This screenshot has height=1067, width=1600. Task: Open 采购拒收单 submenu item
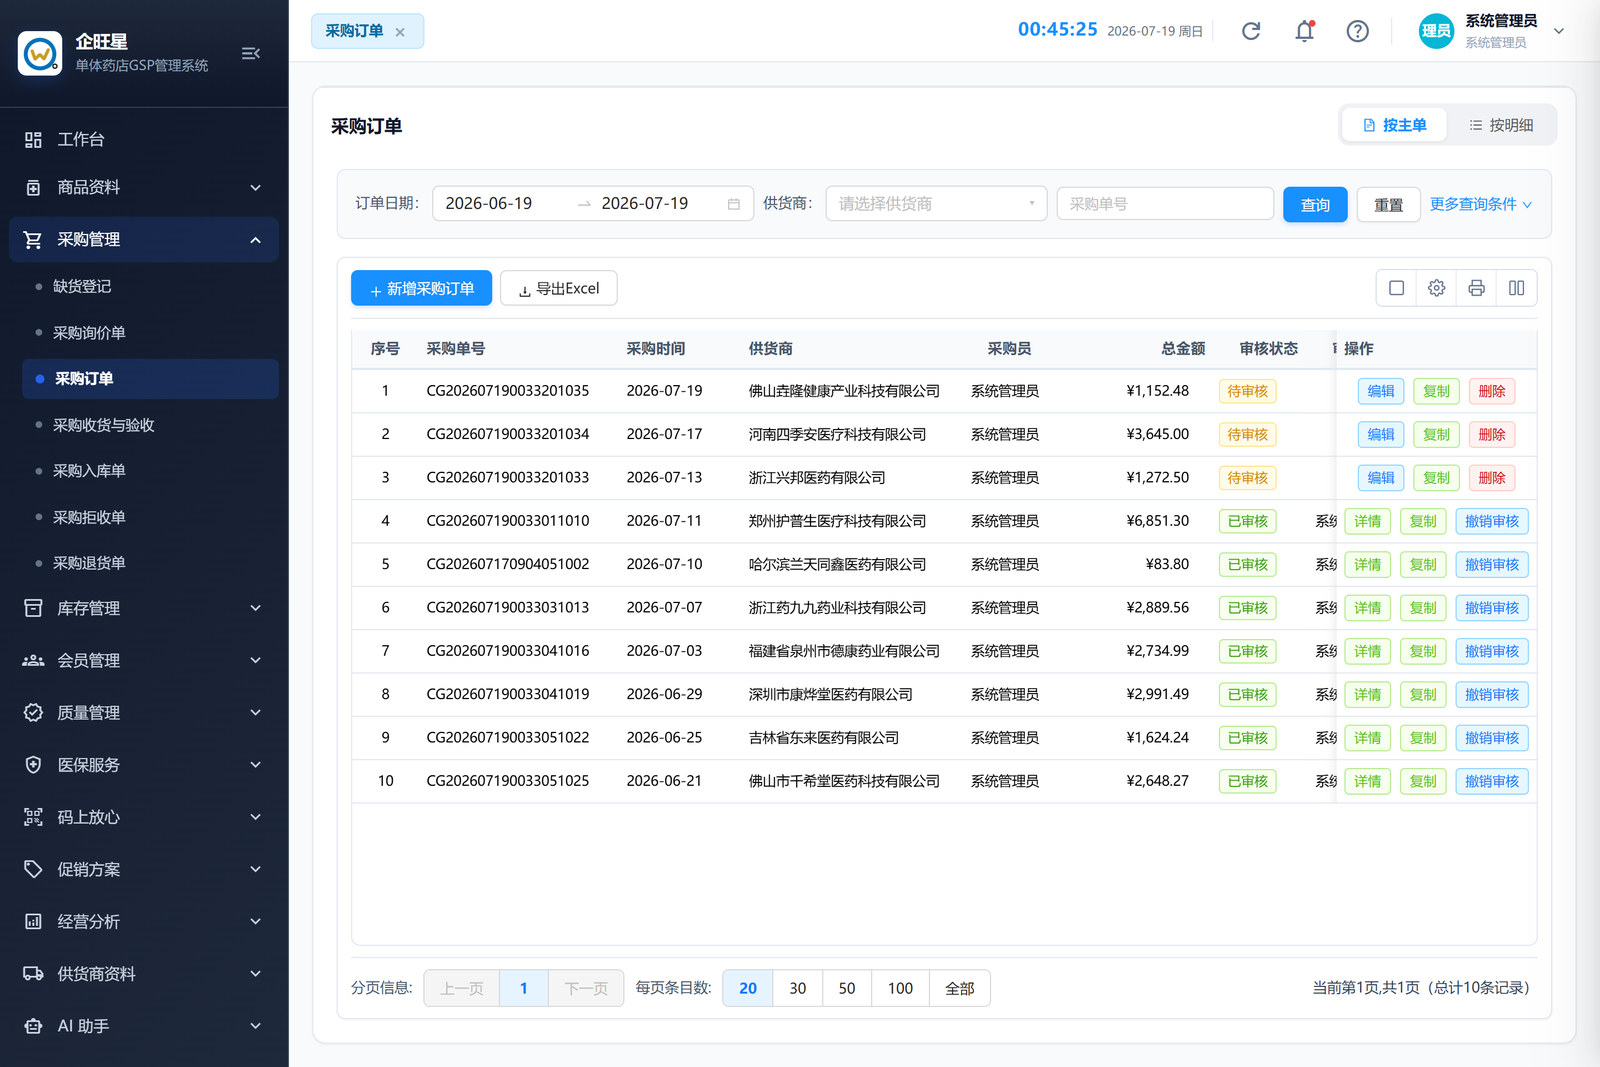150,517
